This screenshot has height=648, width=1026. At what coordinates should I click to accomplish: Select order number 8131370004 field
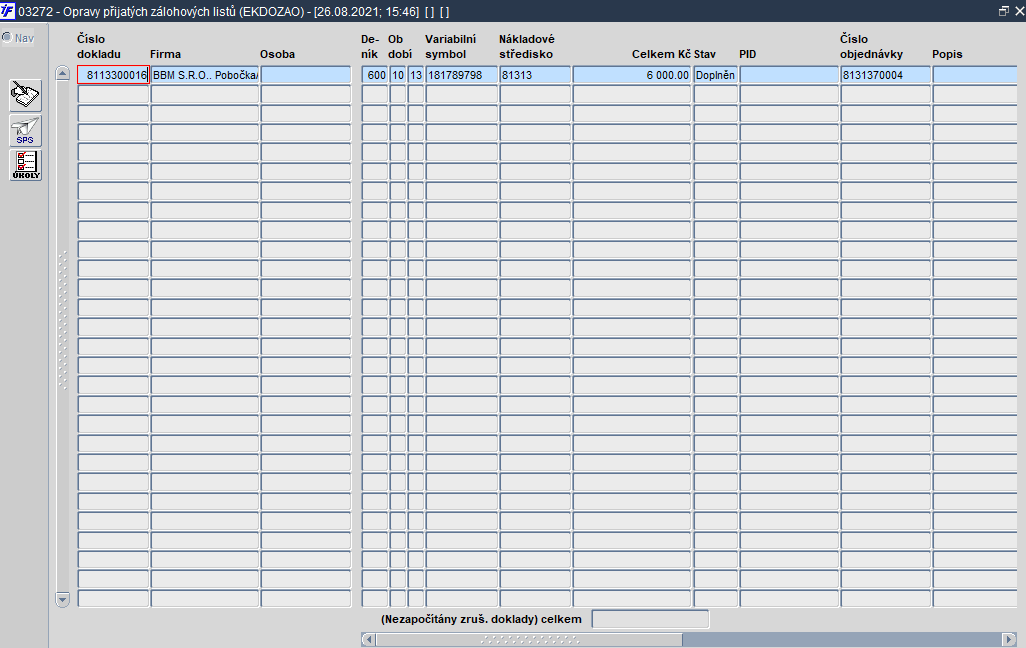pyautogui.click(x=885, y=75)
